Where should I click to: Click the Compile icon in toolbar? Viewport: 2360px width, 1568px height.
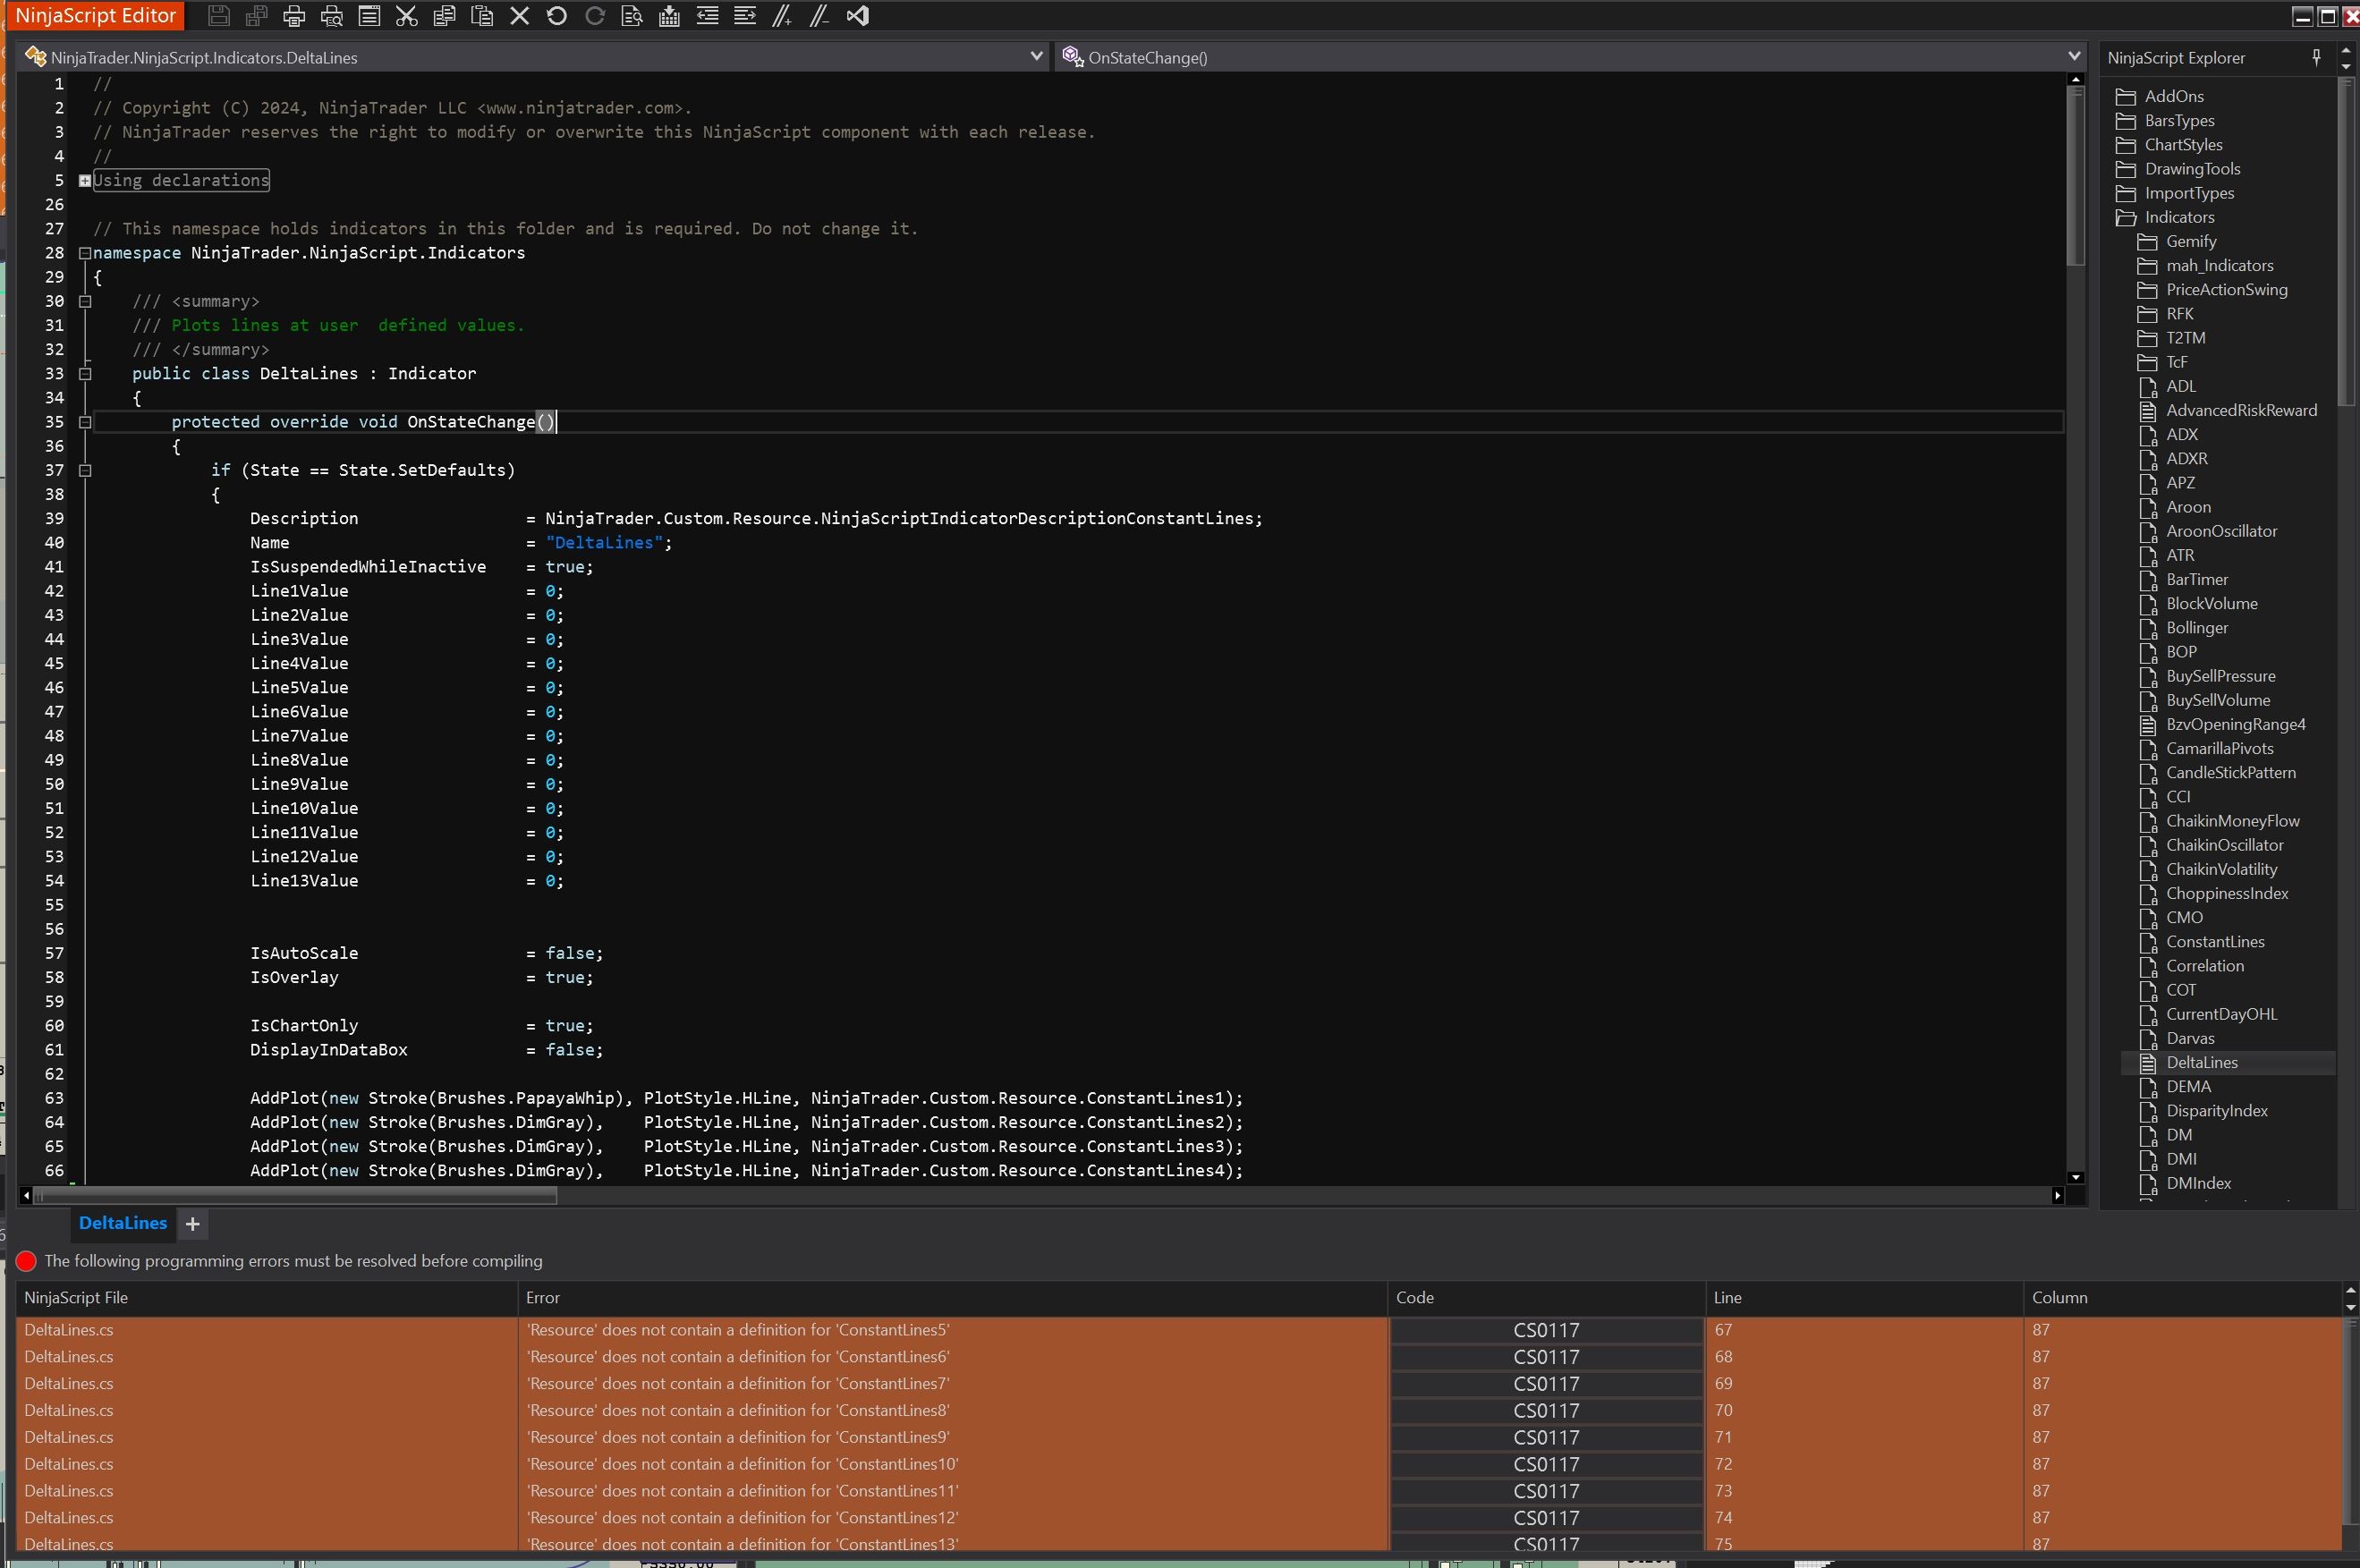tap(669, 16)
